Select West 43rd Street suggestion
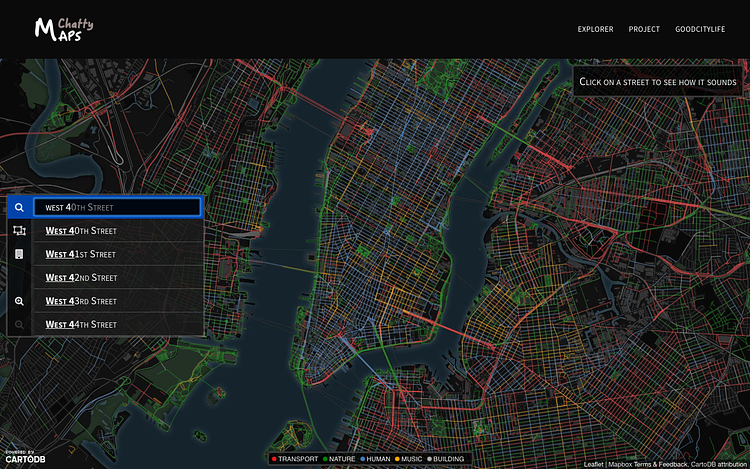This screenshot has width=750, height=469. (118, 301)
